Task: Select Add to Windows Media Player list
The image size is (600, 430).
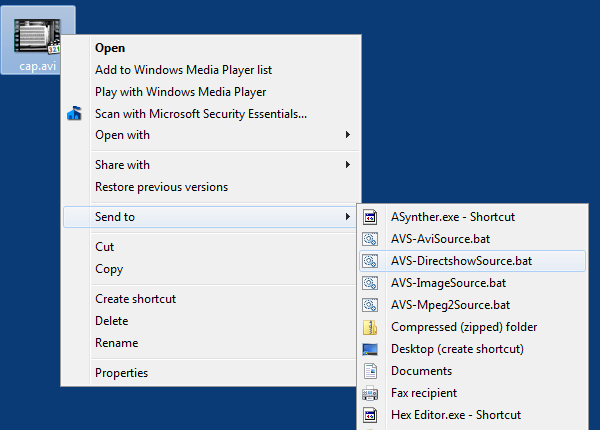Action: coord(183,70)
